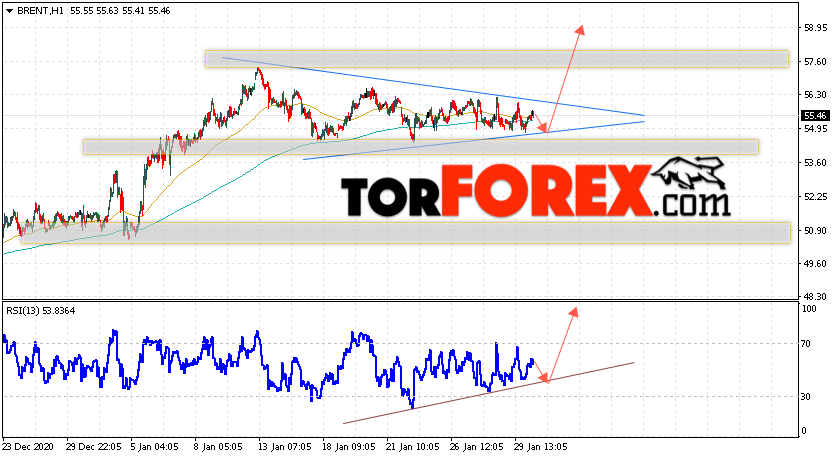838x458 pixels.
Task: Select the RSI(13) 53.8364 indicator label
Action: [x=41, y=310]
